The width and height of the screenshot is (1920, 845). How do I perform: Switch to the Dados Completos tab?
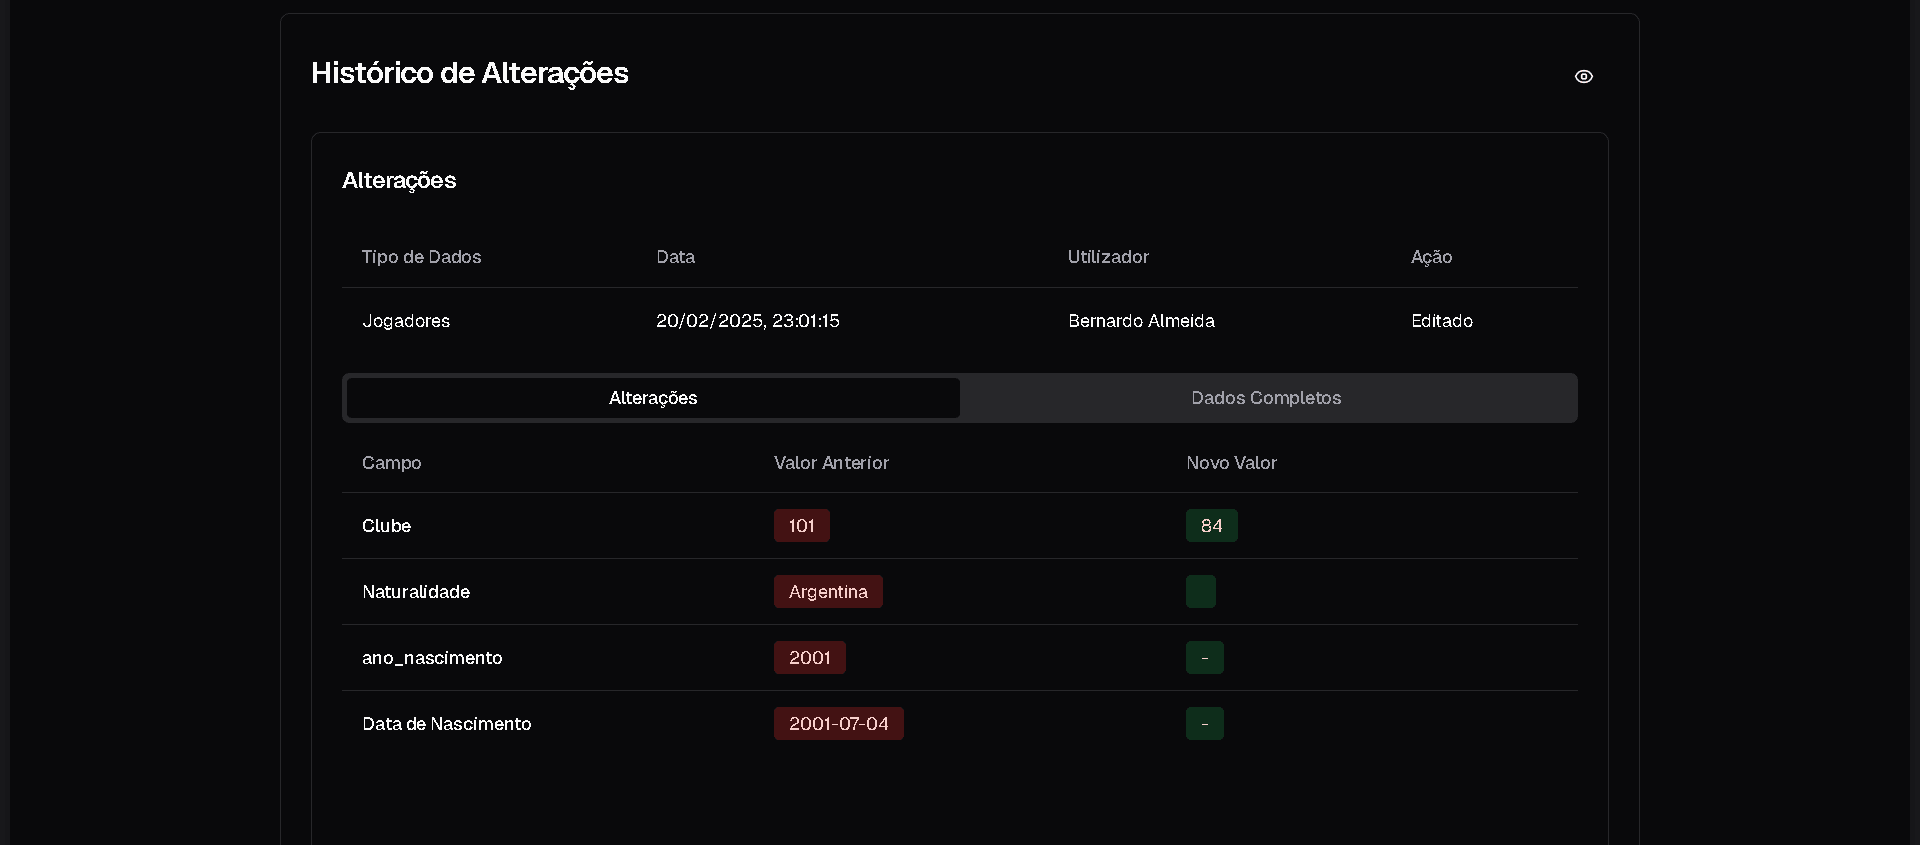pyautogui.click(x=1266, y=398)
